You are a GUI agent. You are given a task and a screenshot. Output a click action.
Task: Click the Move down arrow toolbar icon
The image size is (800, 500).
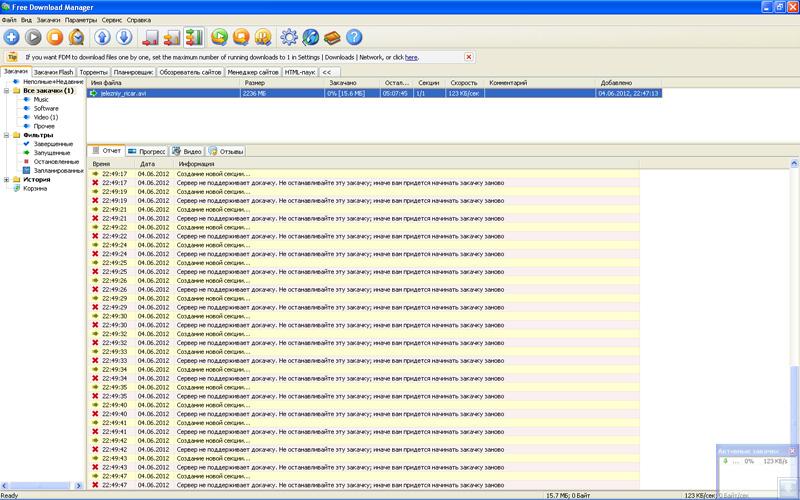(x=124, y=37)
